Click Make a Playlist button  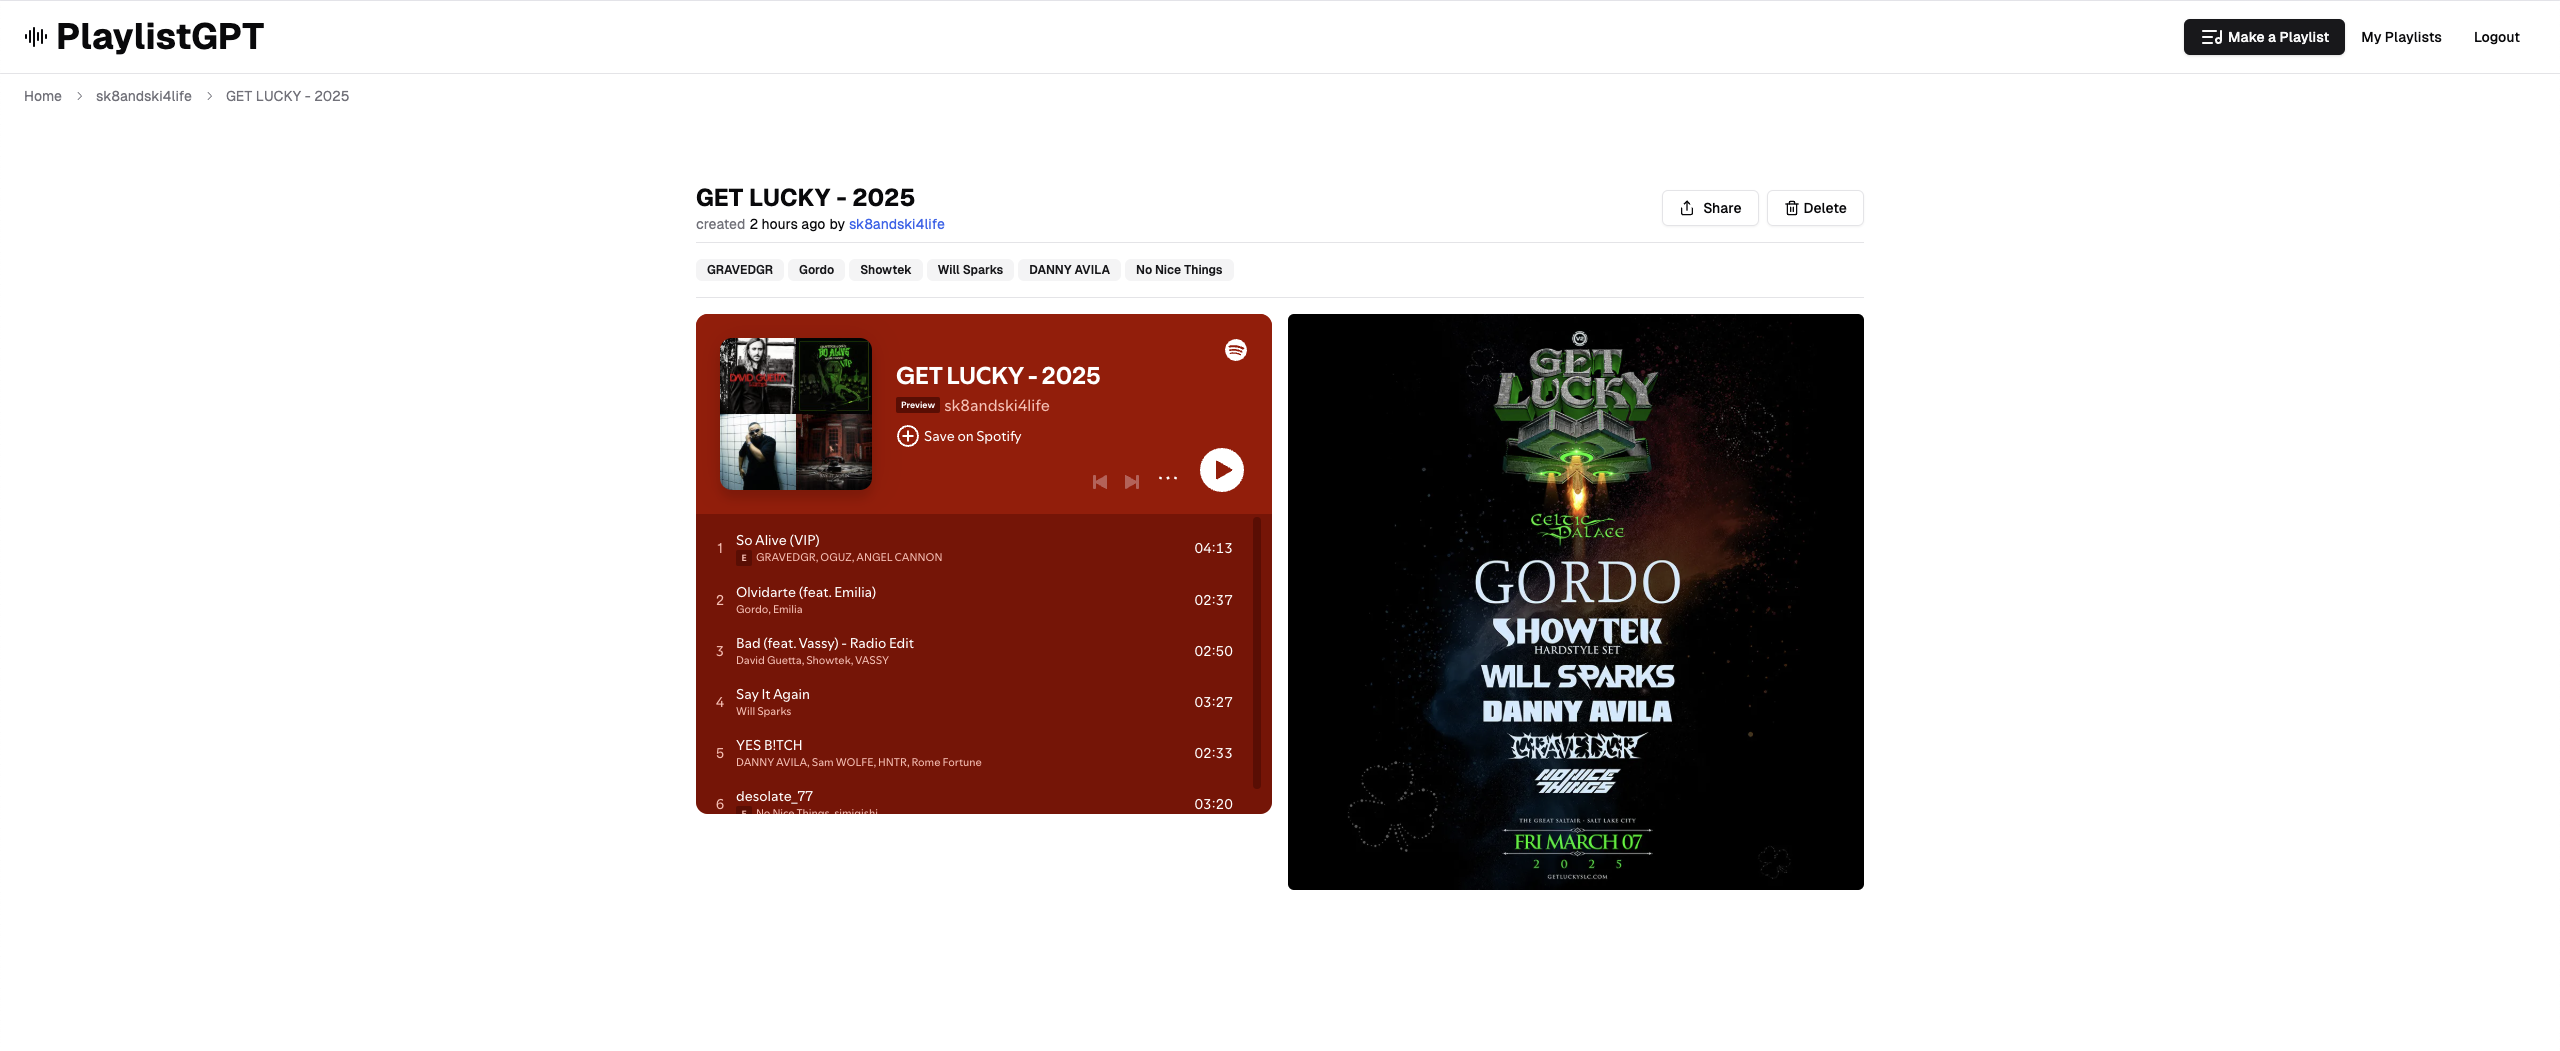[x=2264, y=37]
